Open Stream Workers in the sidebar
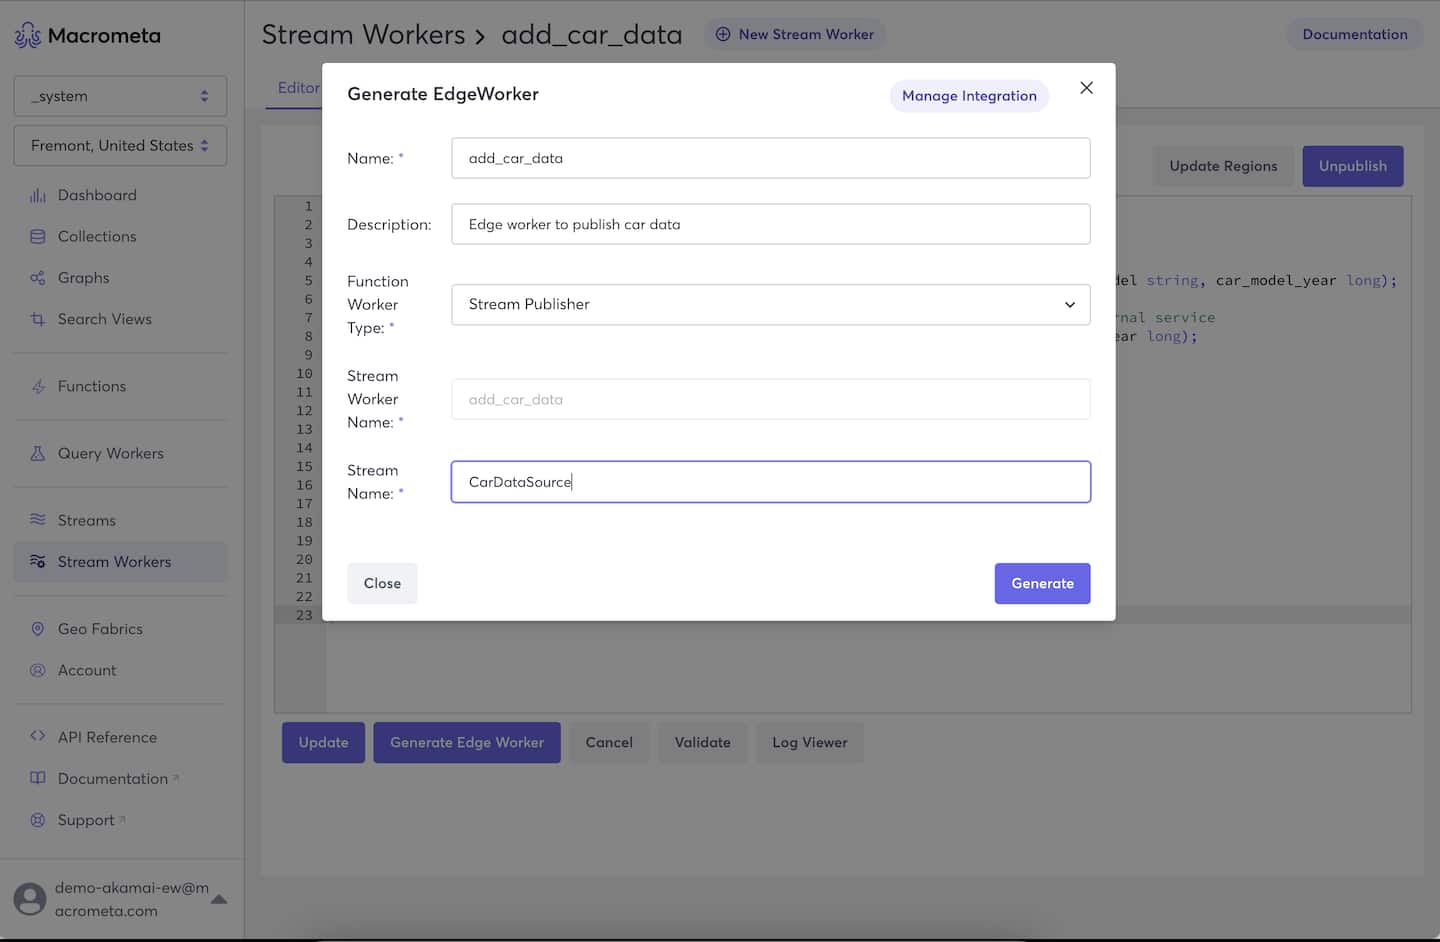 (114, 562)
